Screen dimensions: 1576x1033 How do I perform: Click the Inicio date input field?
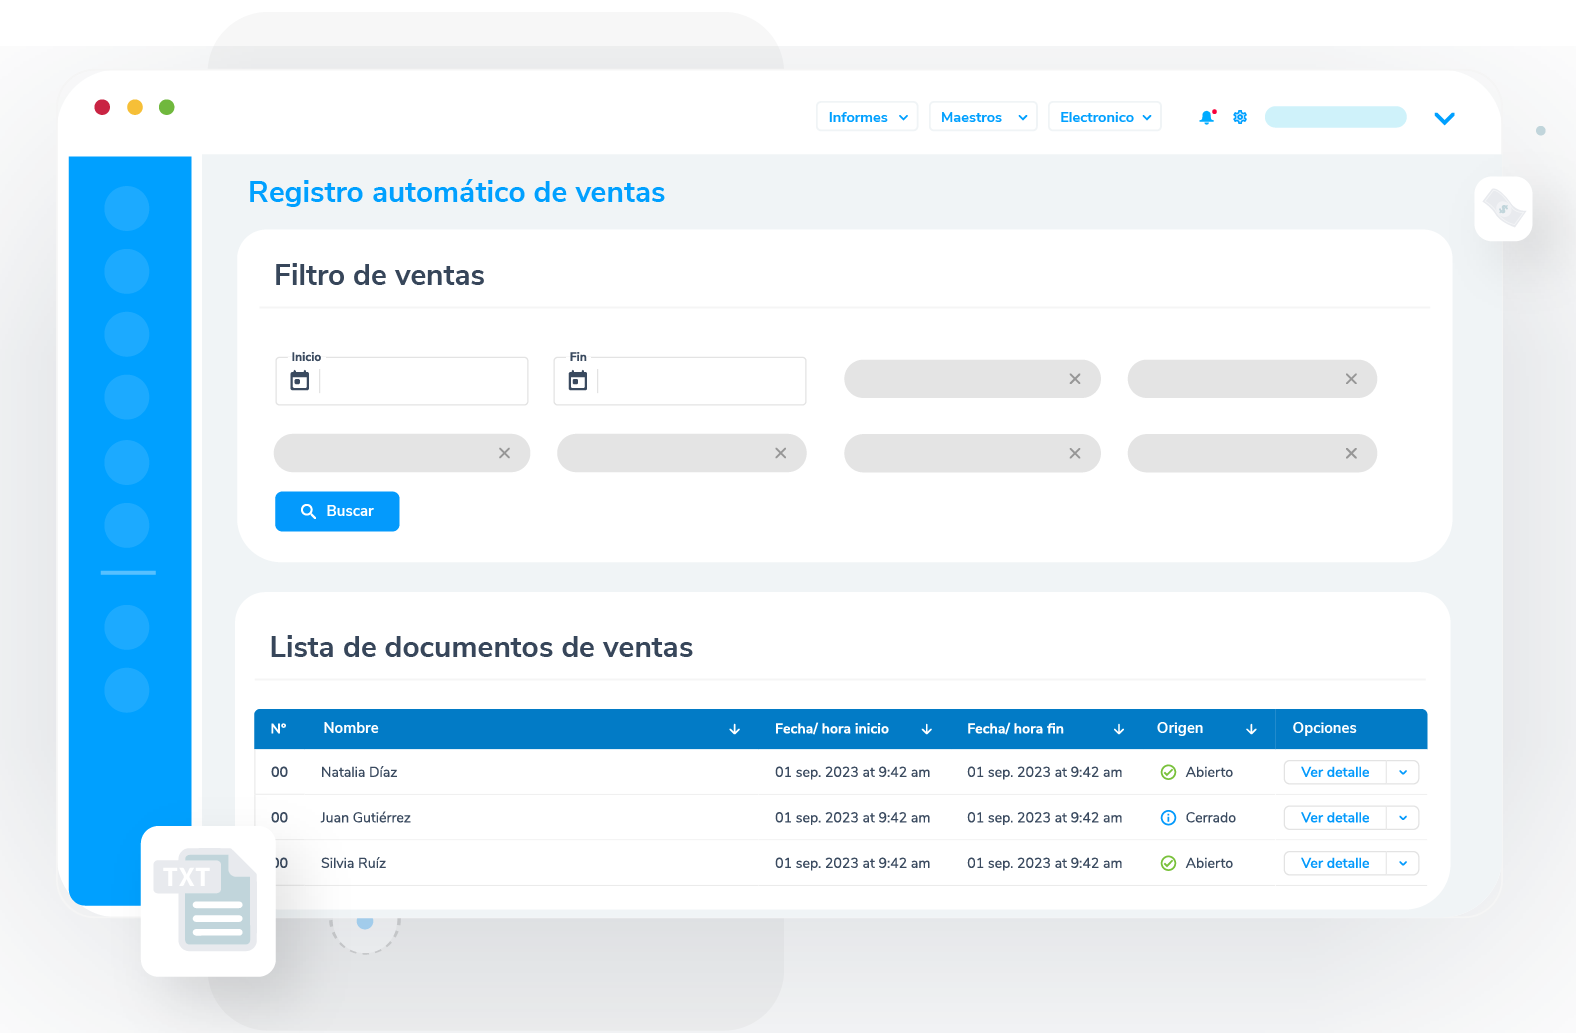pyautogui.click(x=402, y=381)
